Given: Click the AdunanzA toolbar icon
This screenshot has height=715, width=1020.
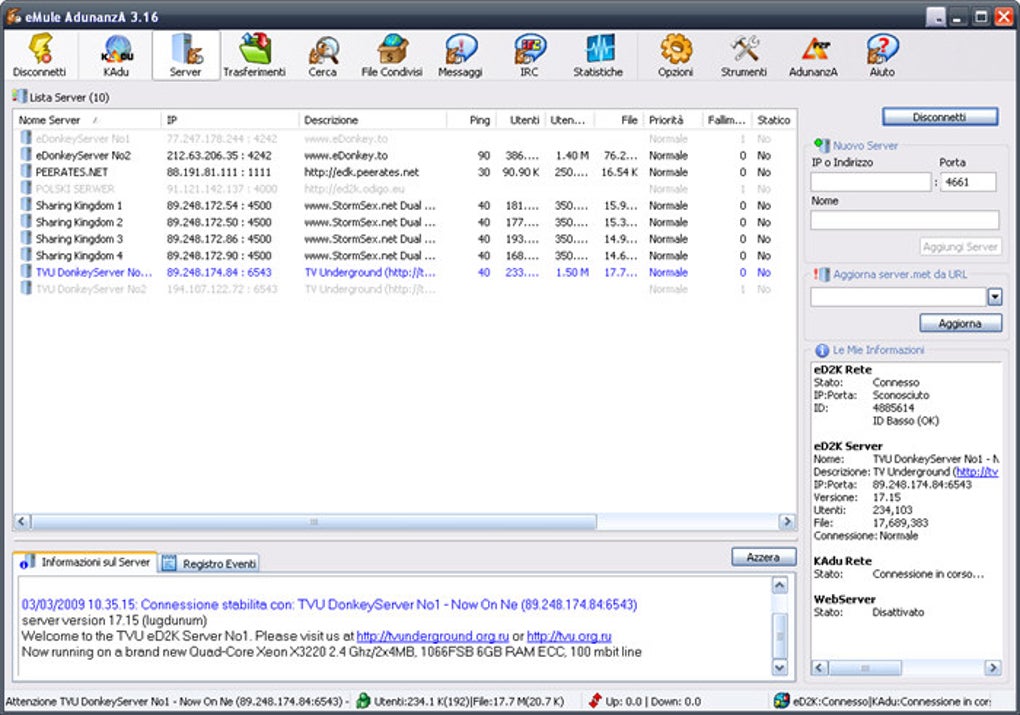Looking at the screenshot, I should [x=813, y=55].
